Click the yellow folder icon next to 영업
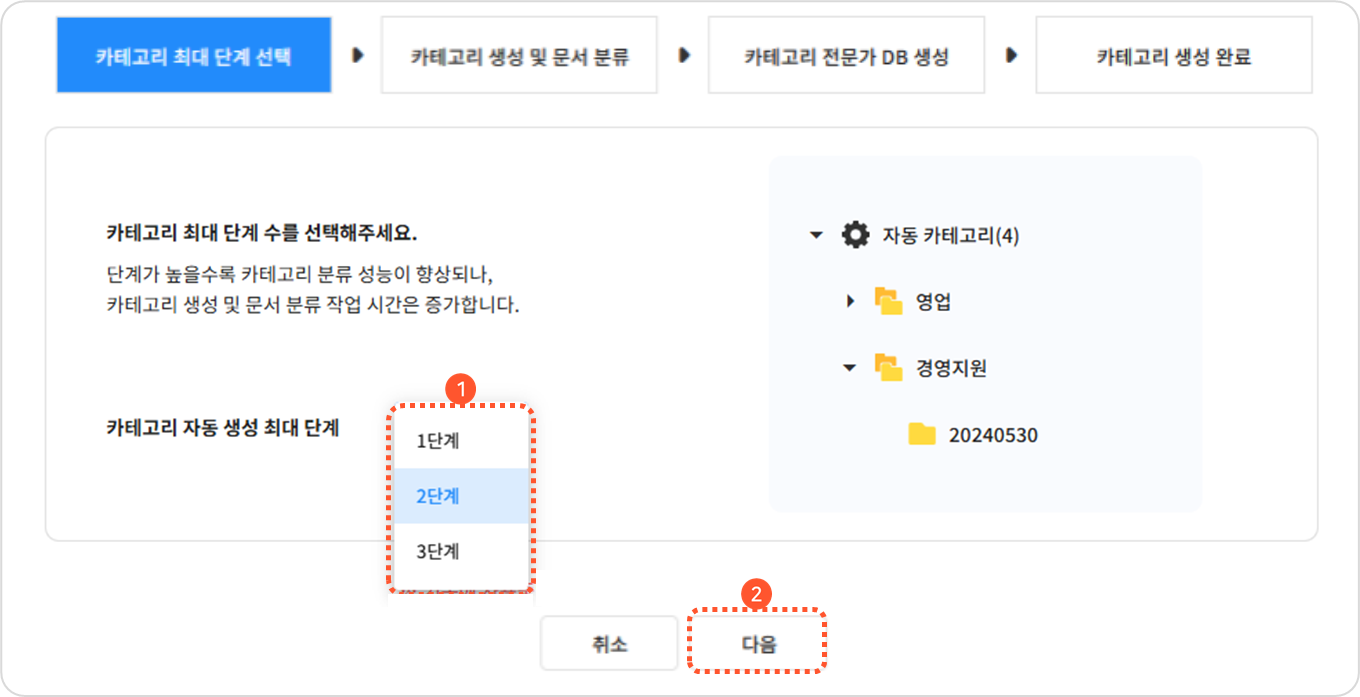 coord(888,301)
